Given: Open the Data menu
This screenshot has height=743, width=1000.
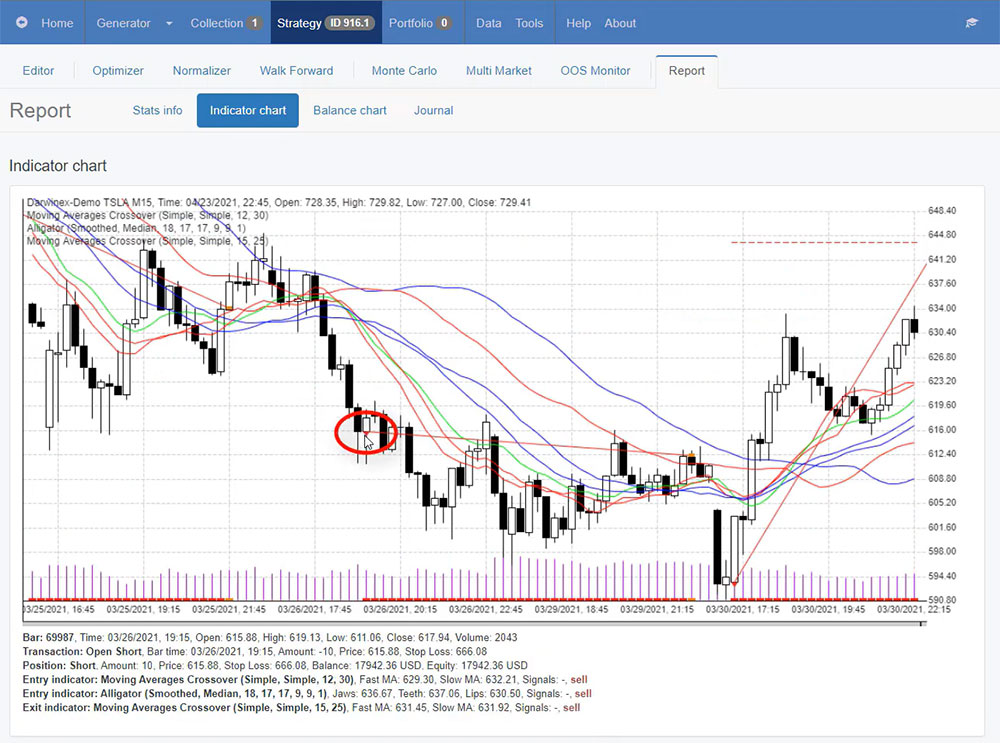Looking at the screenshot, I should (x=489, y=23).
